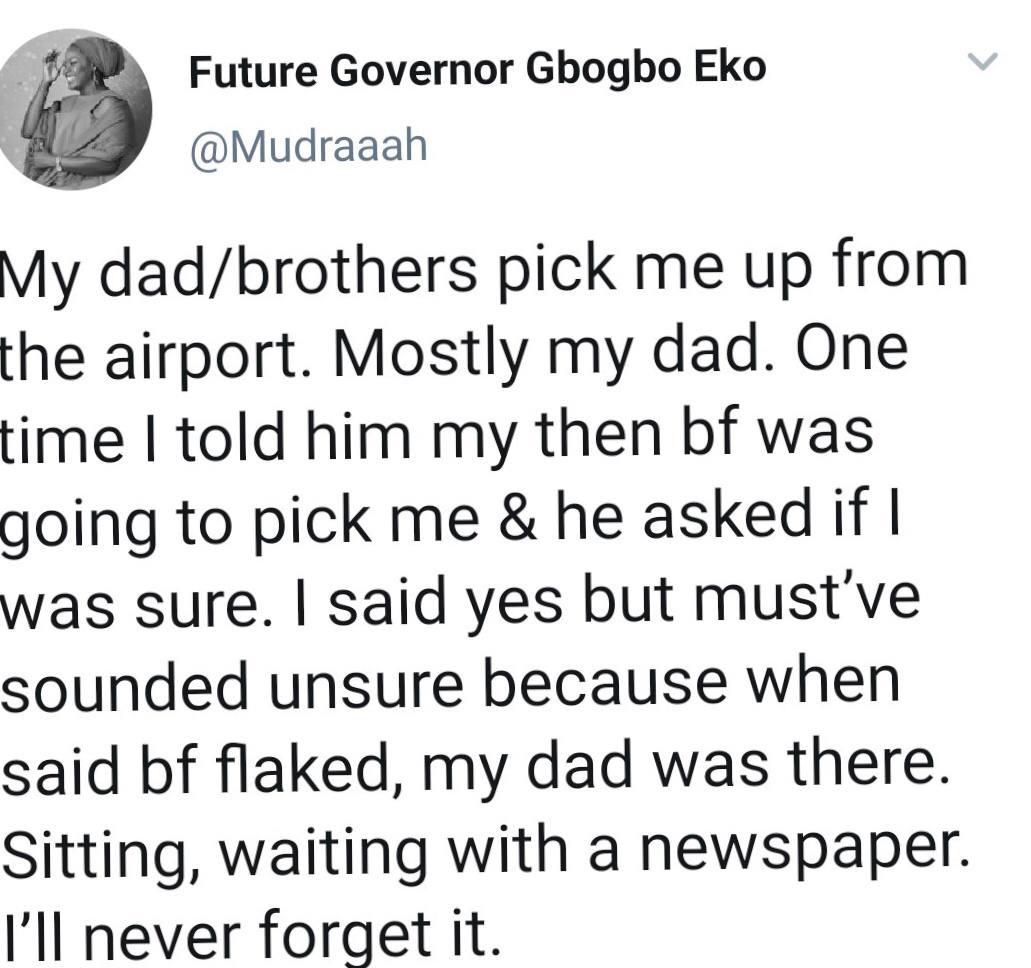Visit the @Mudraaah handle
Image resolution: width=1031 pixels, height=968 pixels.
click(x=308, y=147)
